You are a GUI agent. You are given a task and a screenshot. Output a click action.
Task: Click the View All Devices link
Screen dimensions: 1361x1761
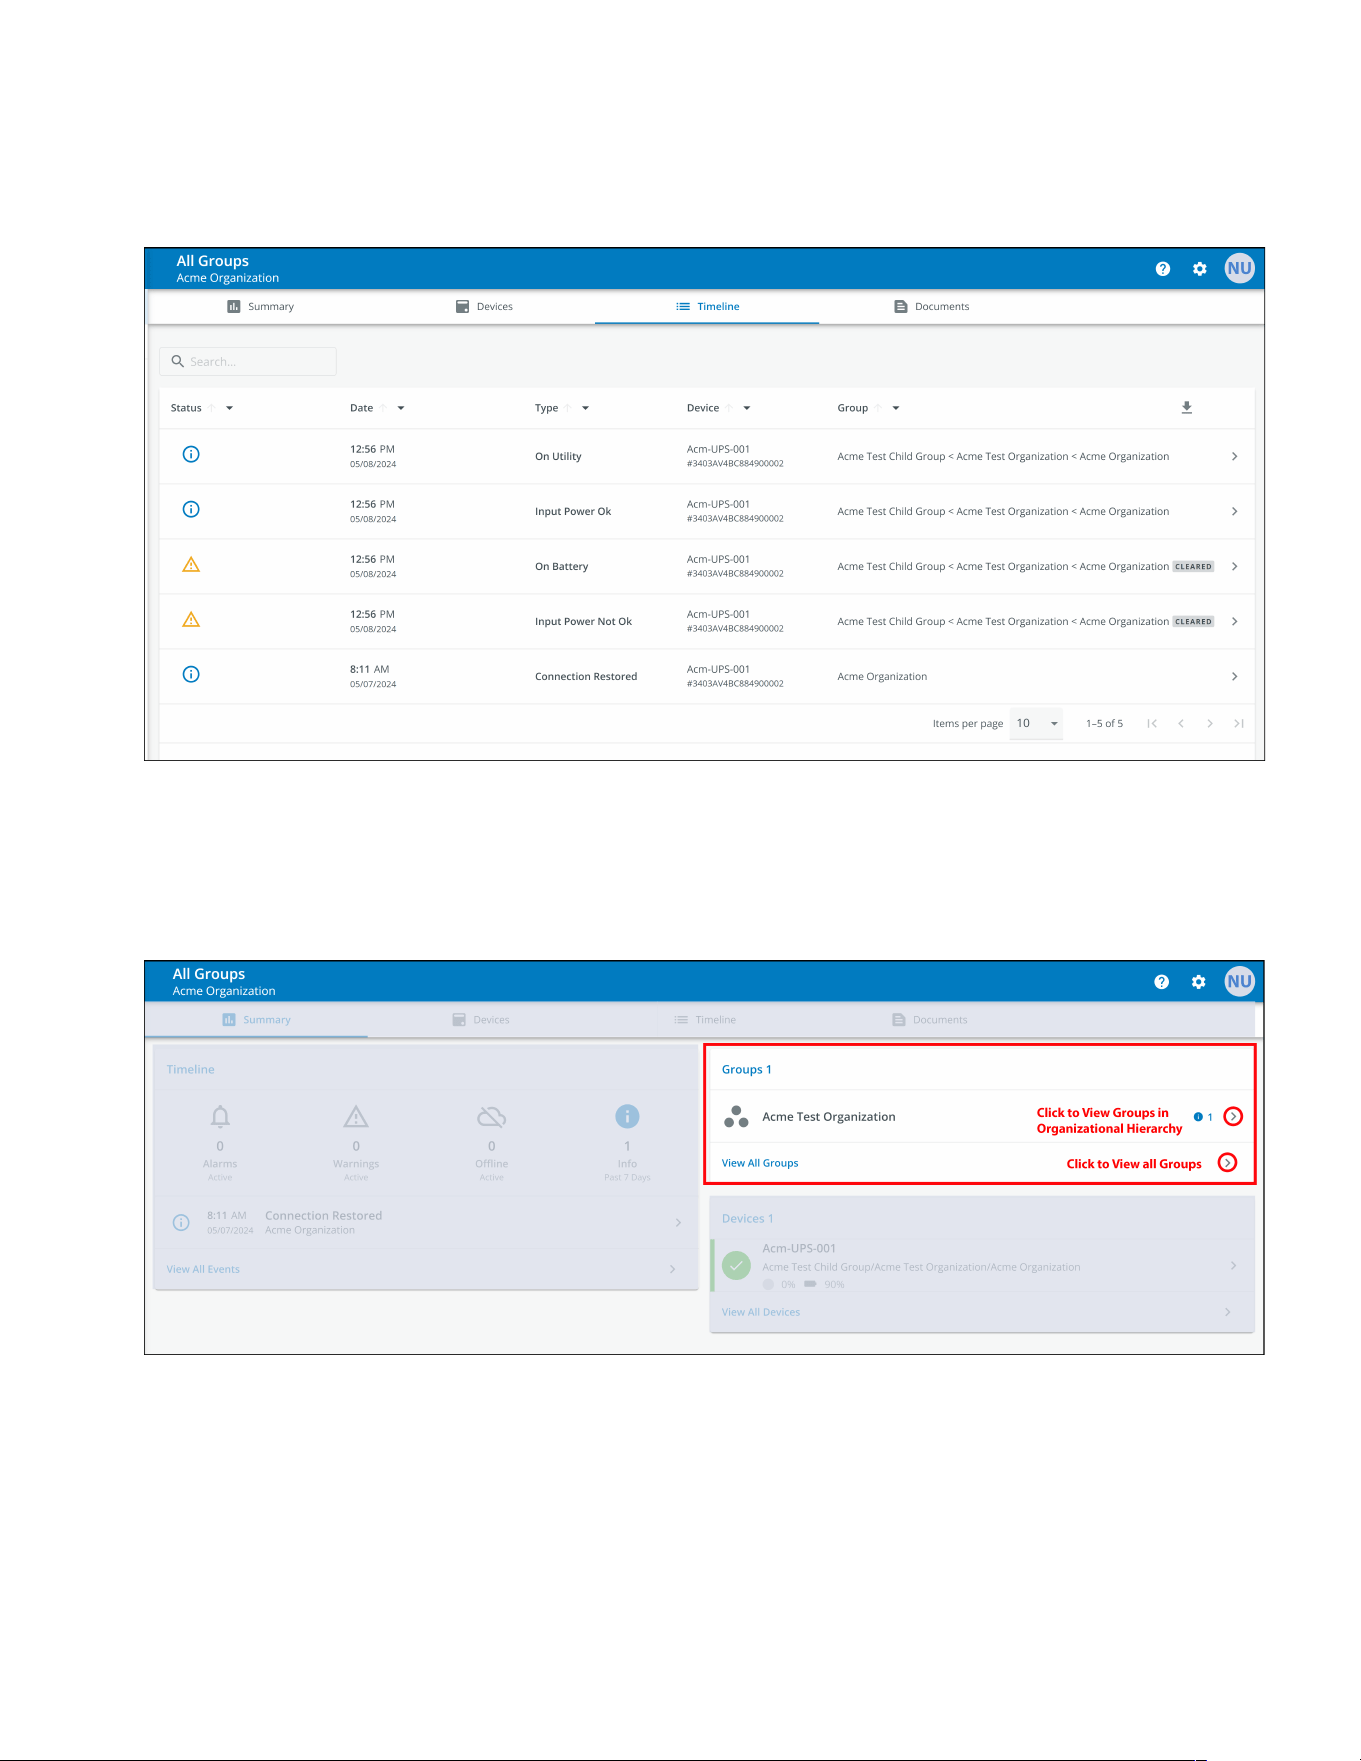[761, 1312]
